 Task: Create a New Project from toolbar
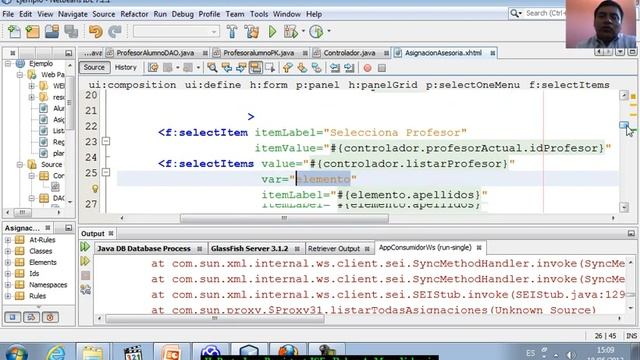point(33,31)
